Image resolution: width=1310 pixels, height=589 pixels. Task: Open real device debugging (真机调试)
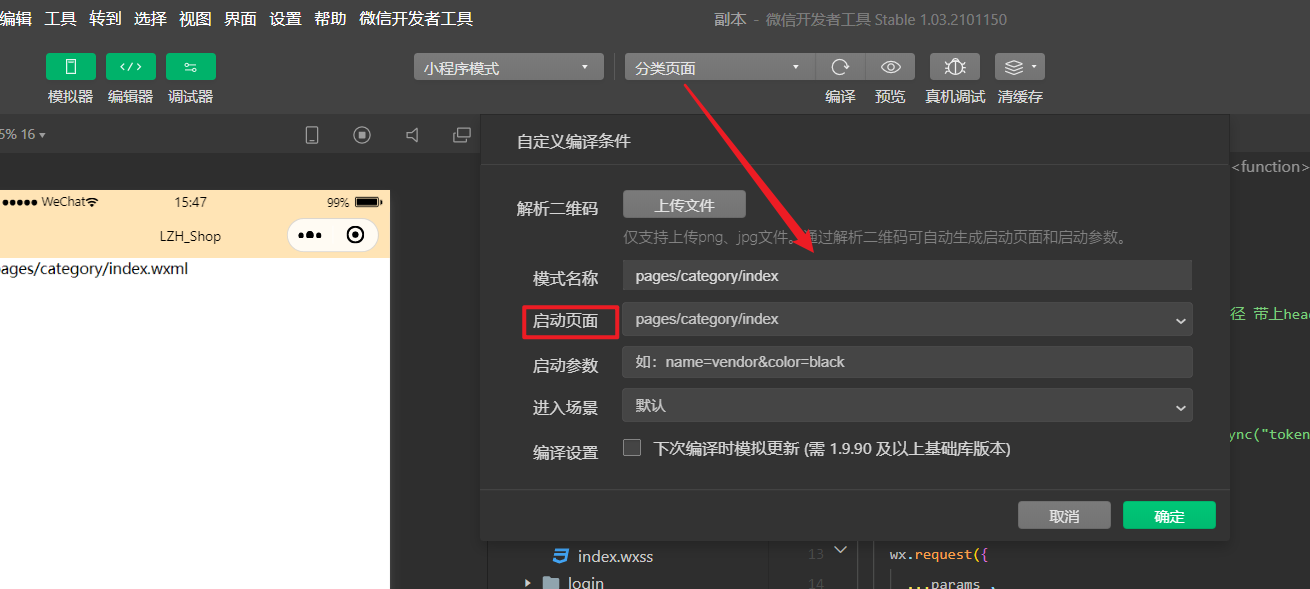[955, 67]
